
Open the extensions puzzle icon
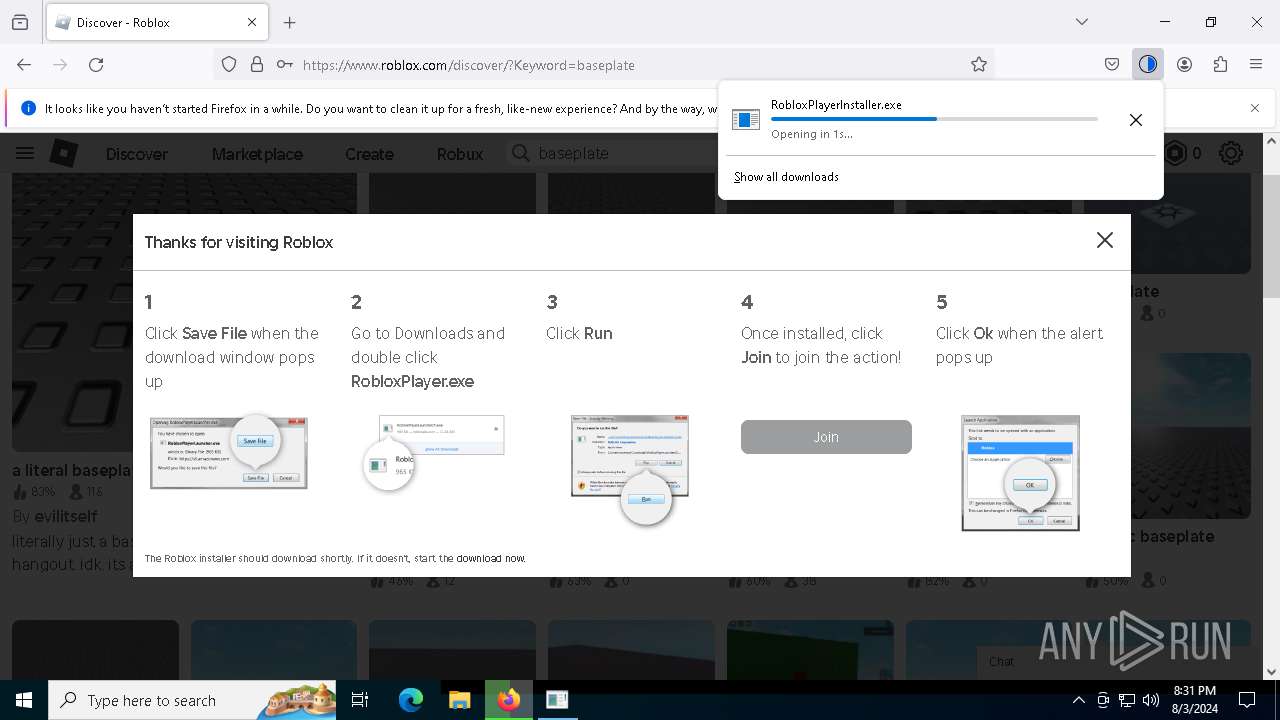(1220, 64)
